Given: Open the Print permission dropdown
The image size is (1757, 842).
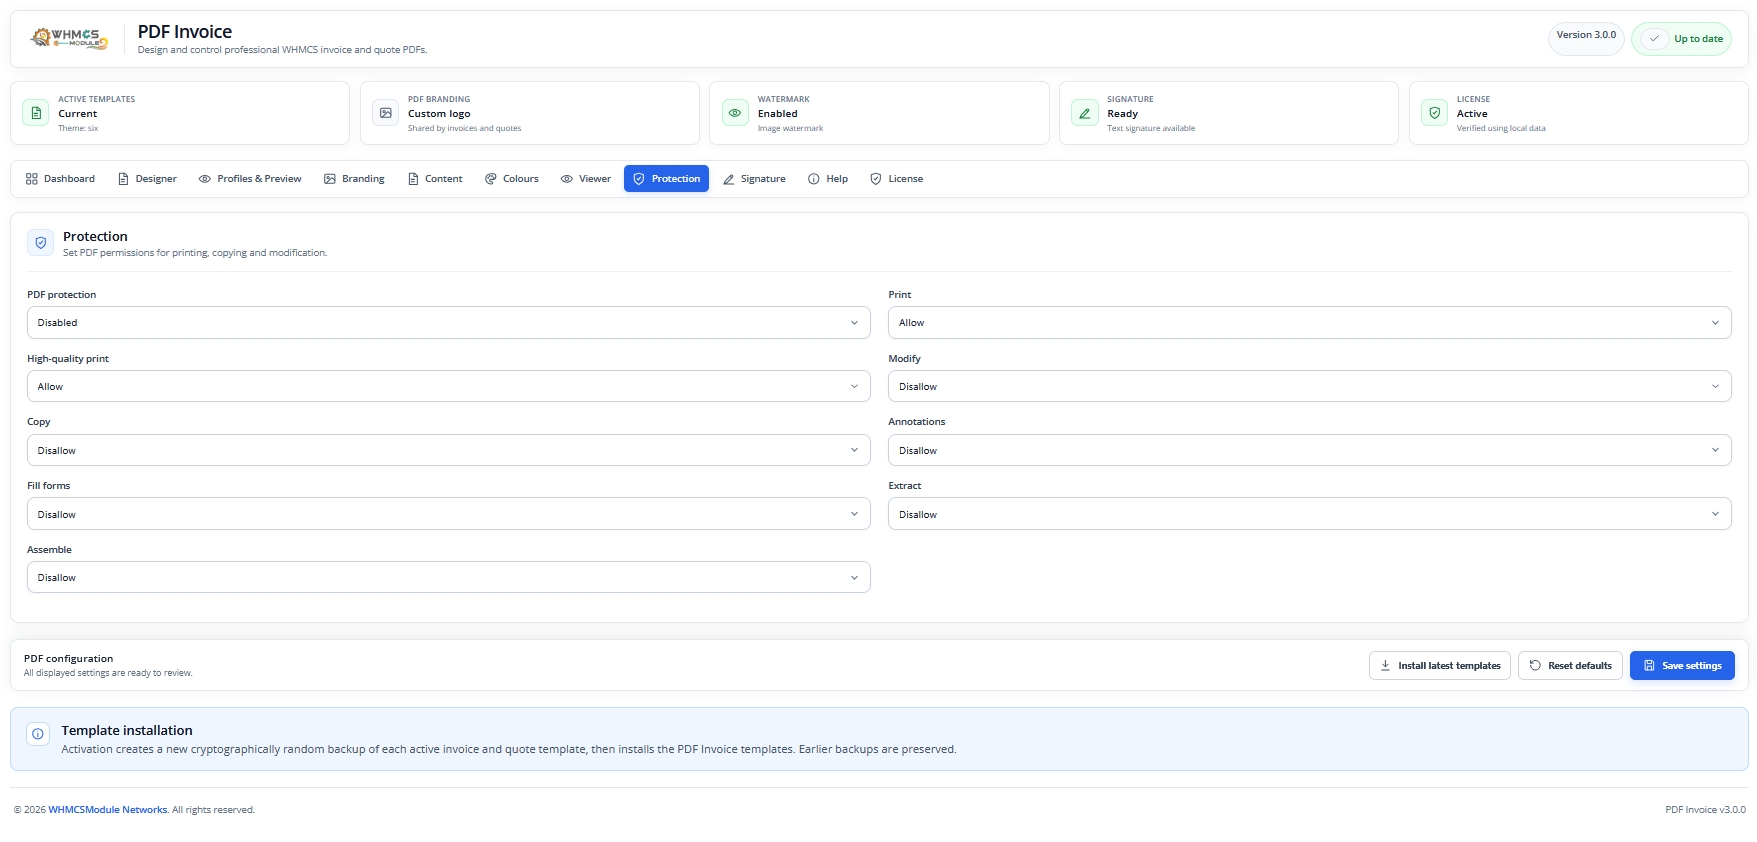Looking at the screenshot, I should [x=1310, y=323].
